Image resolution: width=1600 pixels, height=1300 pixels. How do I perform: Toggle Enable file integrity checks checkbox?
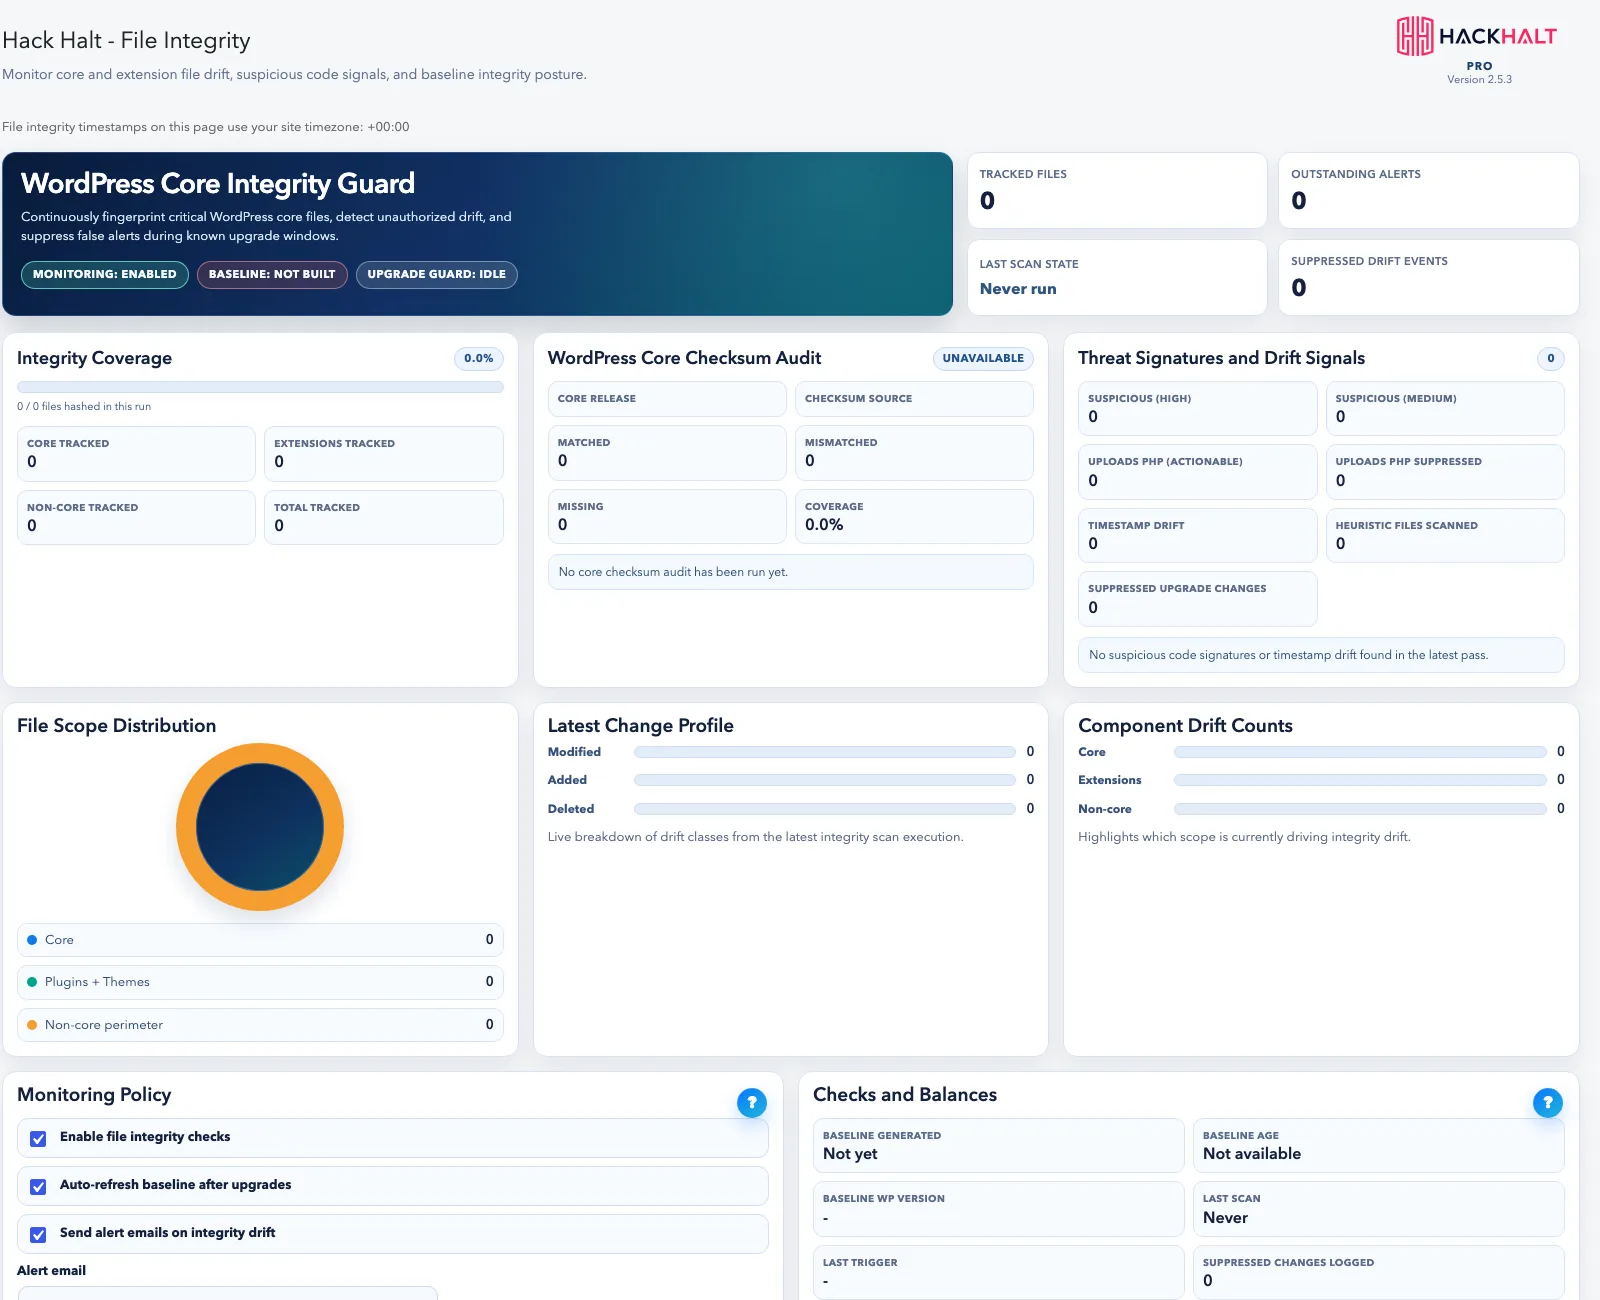[x=38, y=1139]
